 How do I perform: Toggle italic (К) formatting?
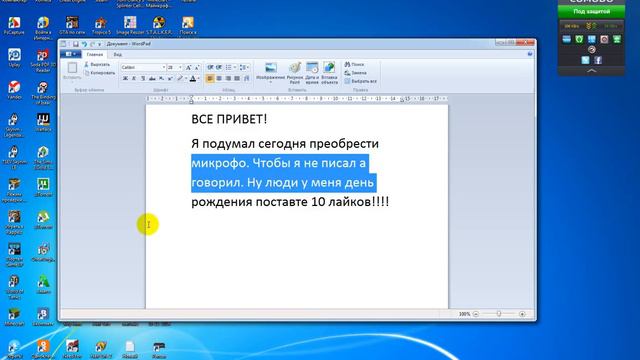[134, 78]
